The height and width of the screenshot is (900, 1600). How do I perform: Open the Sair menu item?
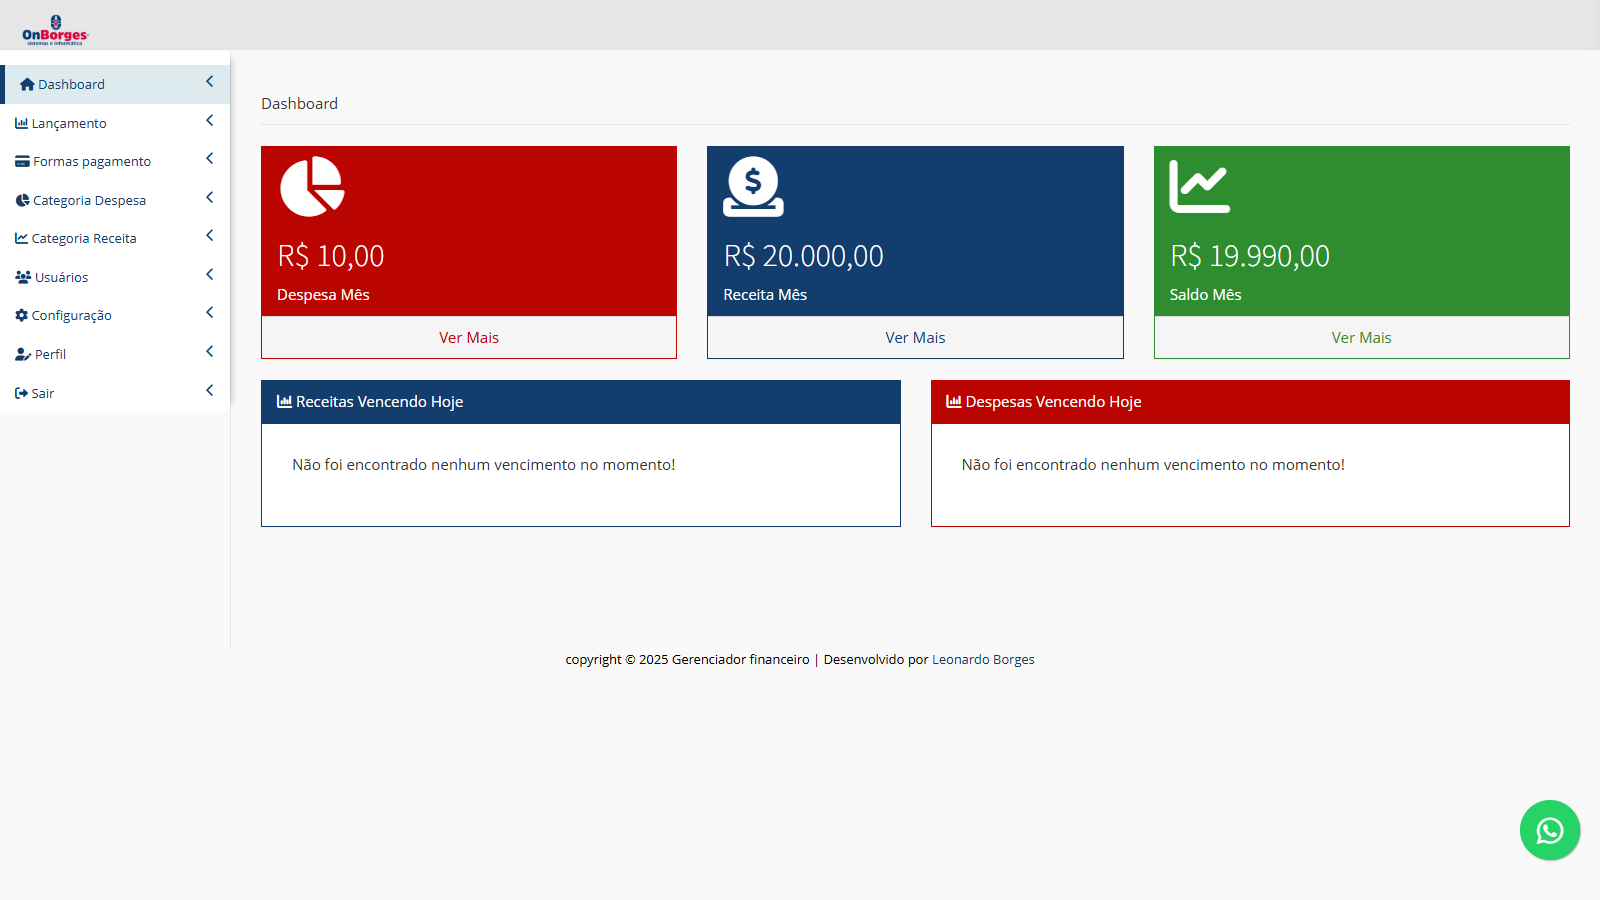43,394
